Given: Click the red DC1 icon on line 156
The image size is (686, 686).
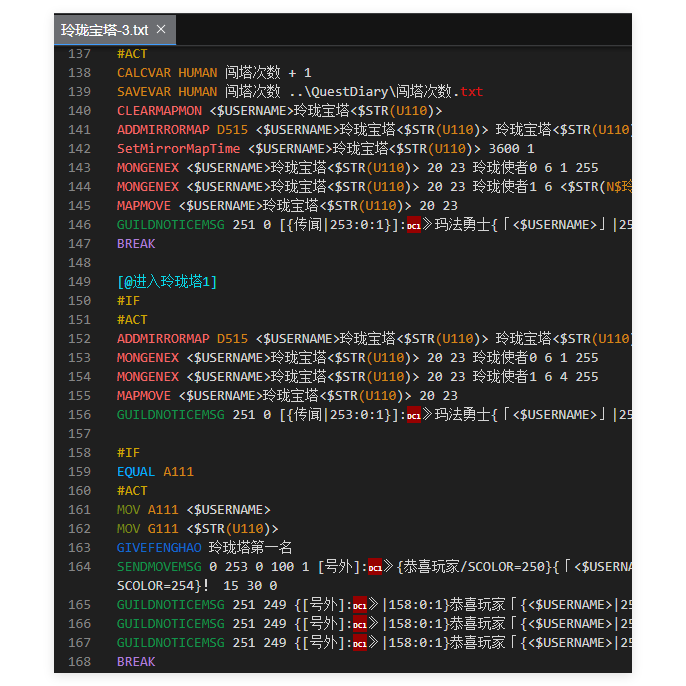Looking at the screenshot, I should (413, 415).
